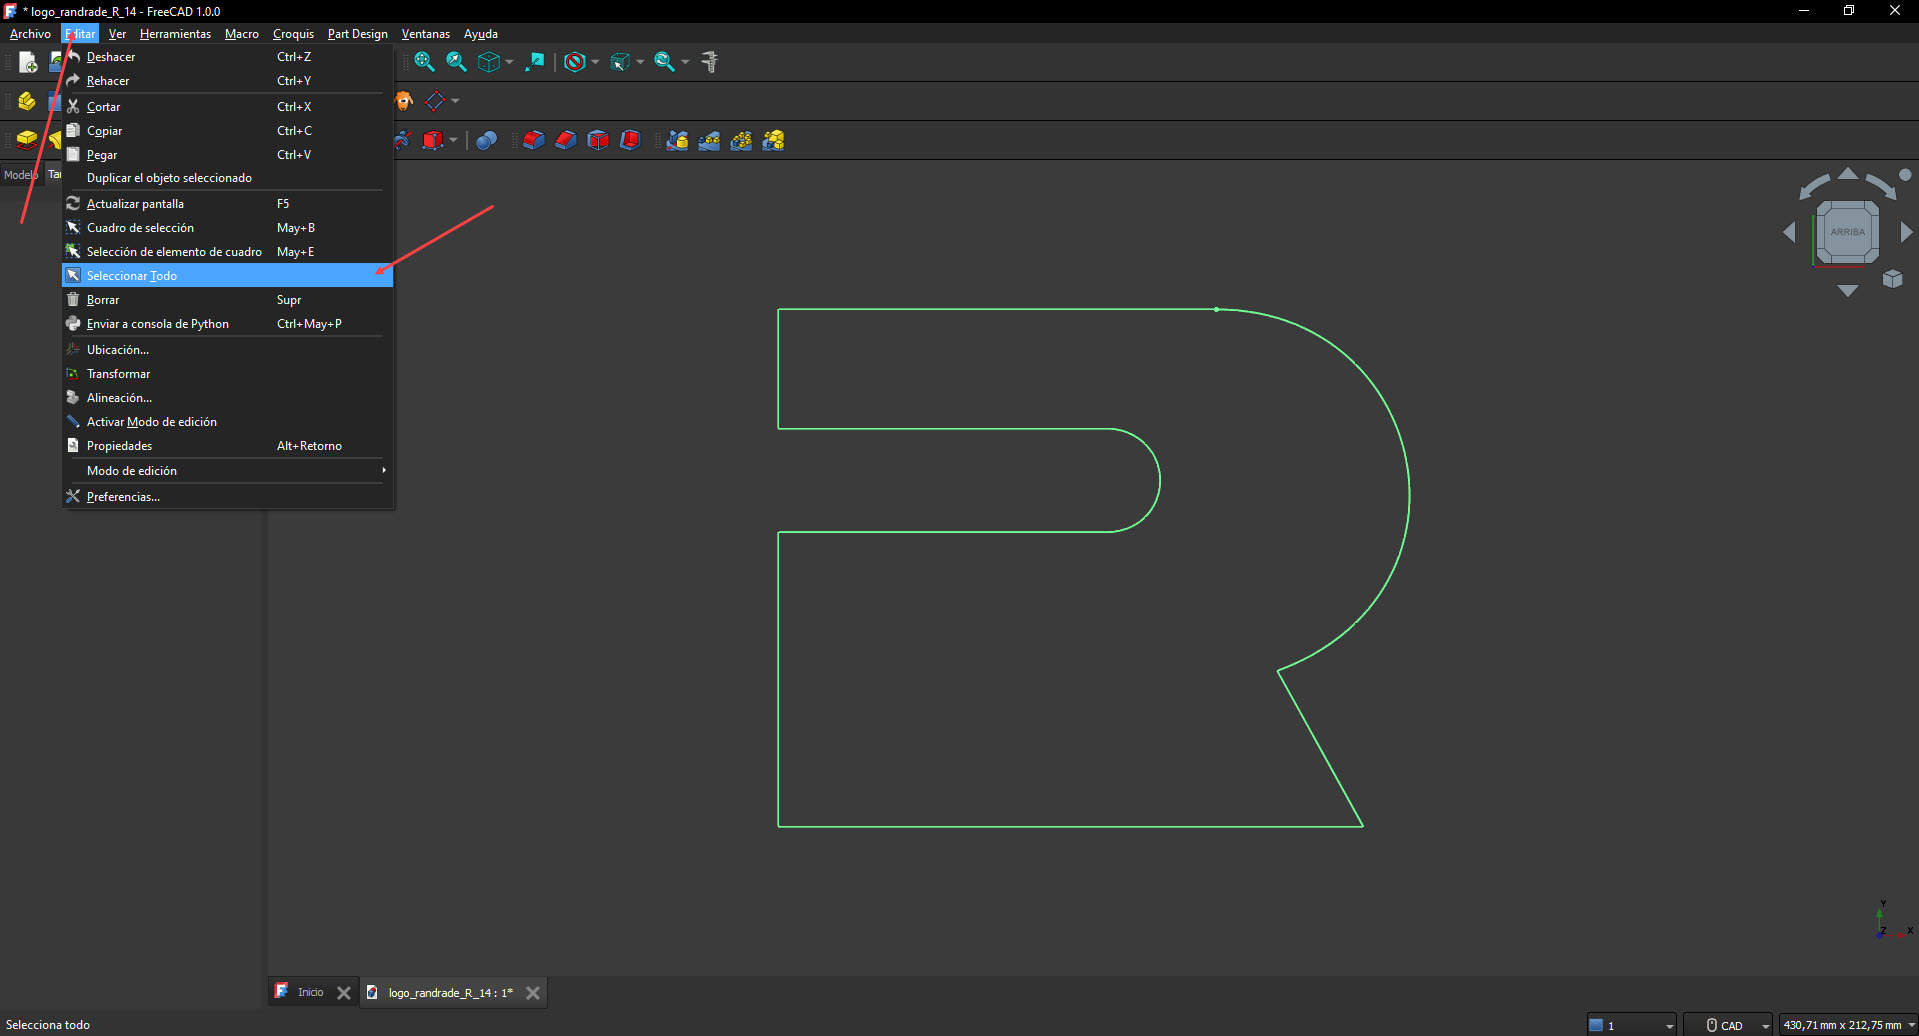Open the datum diamond dropdown arrow
Image resolution: width=1919 pixels, height=1036 pixels.
455,101
